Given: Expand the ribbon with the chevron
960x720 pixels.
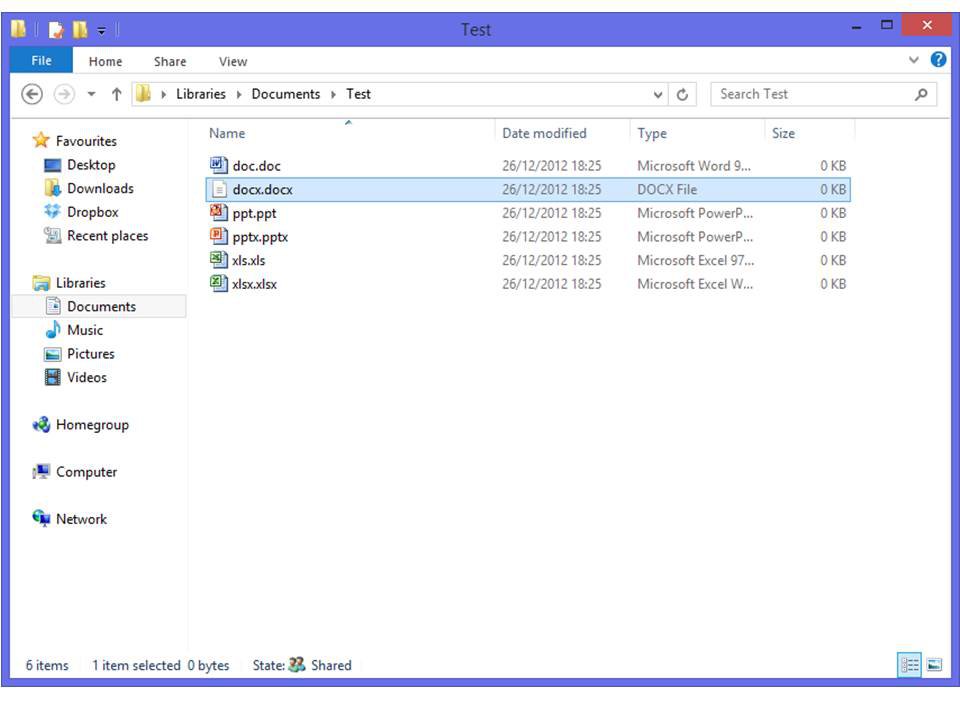Looking at the screenshot, I should 913,60.
